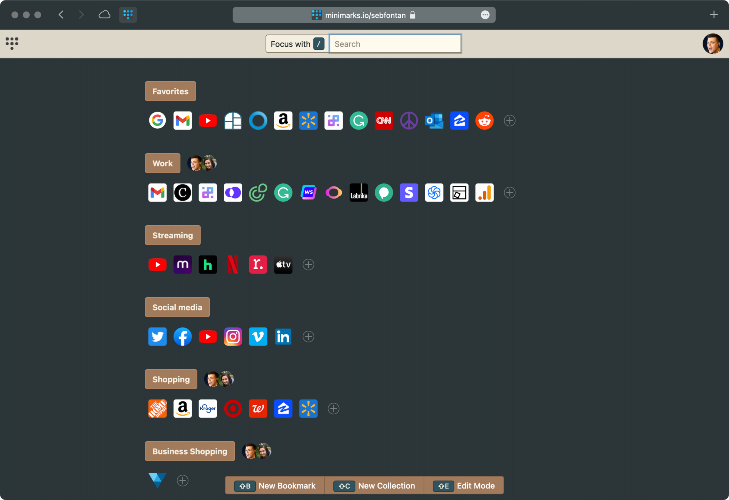Image resolution: width=729 pixels, height=500 pixels.
Task: Open the Walmart bookmark in Shopping
Action: tap(308, 409)
